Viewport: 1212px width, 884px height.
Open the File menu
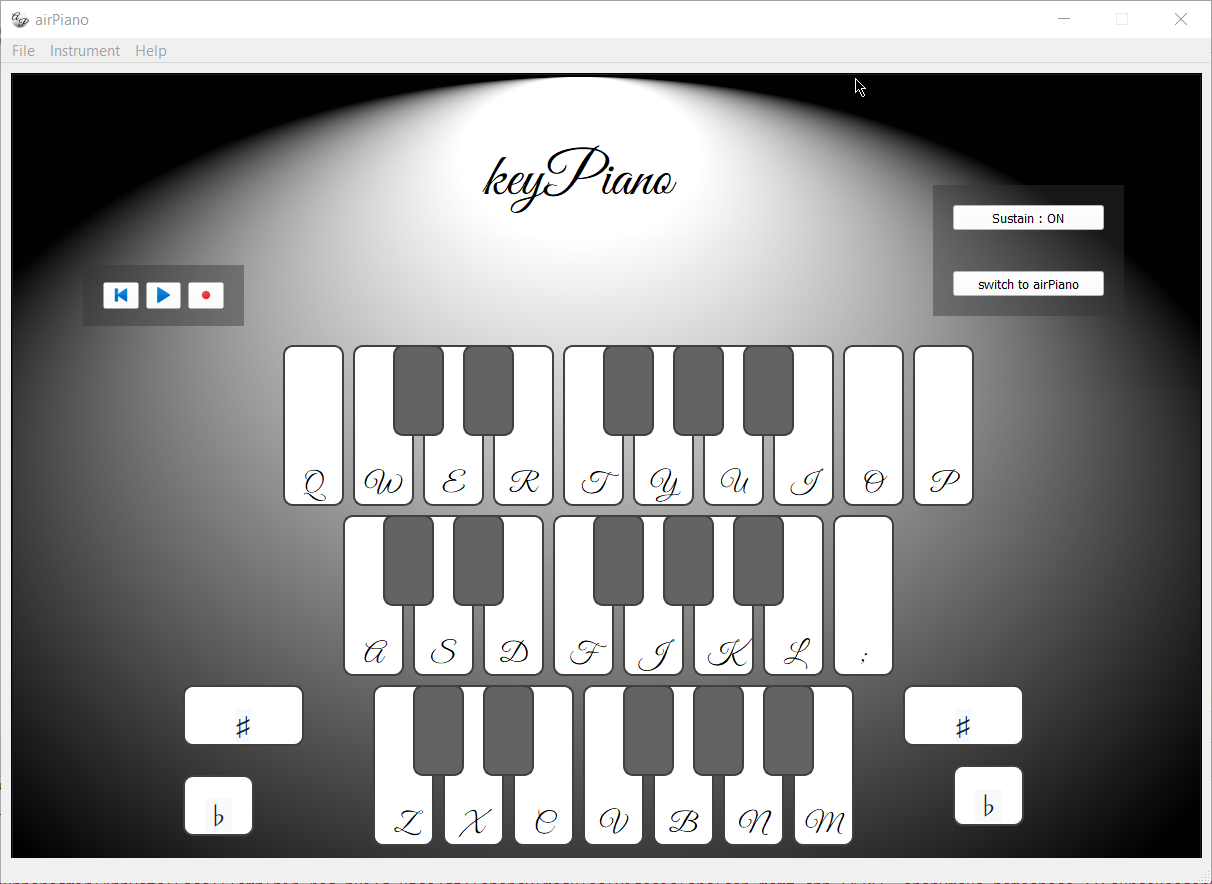click(23, 51)
